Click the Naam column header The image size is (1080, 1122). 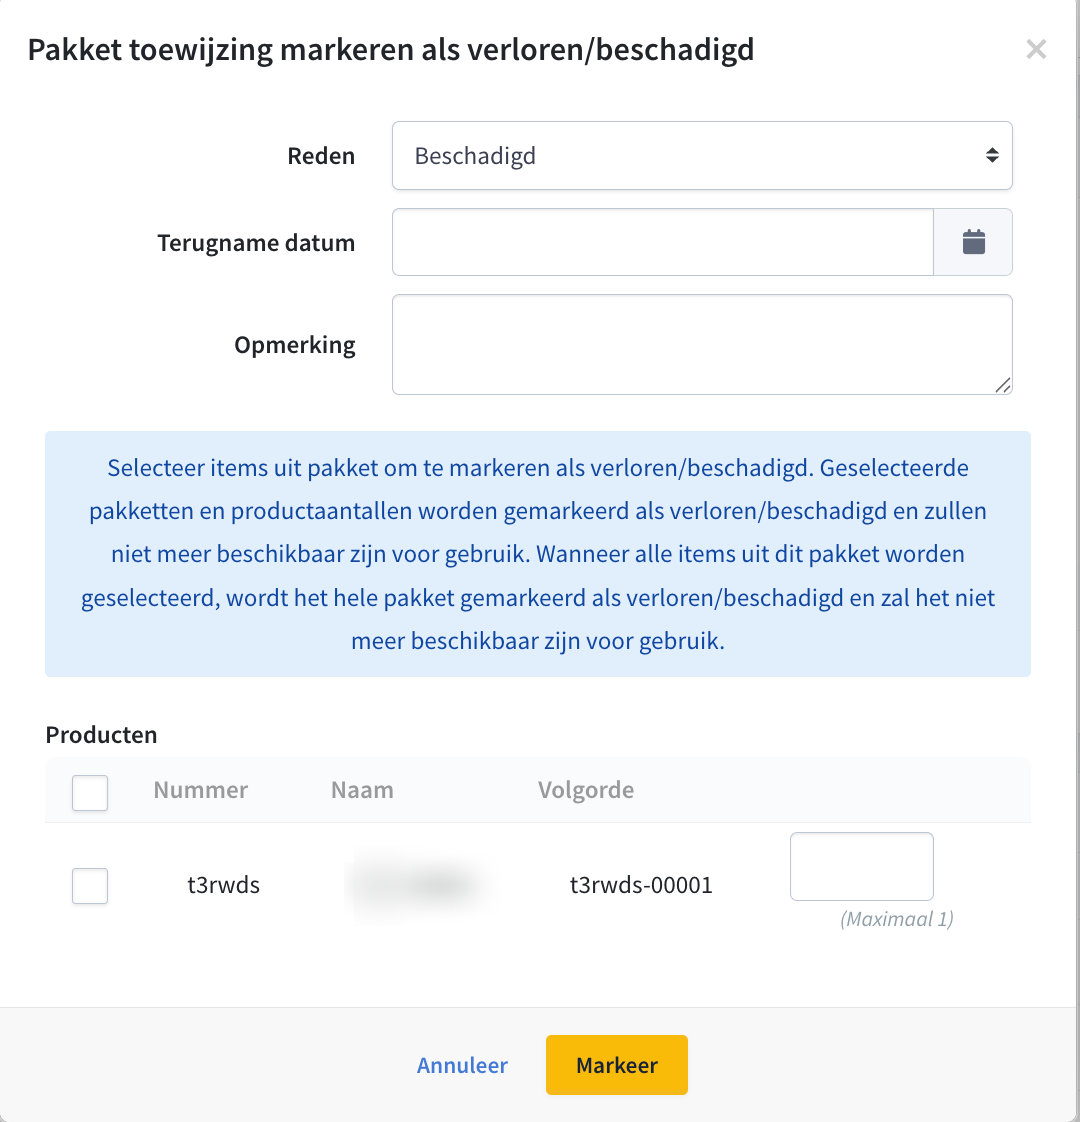pyautogui.click(x=362, y=790)
